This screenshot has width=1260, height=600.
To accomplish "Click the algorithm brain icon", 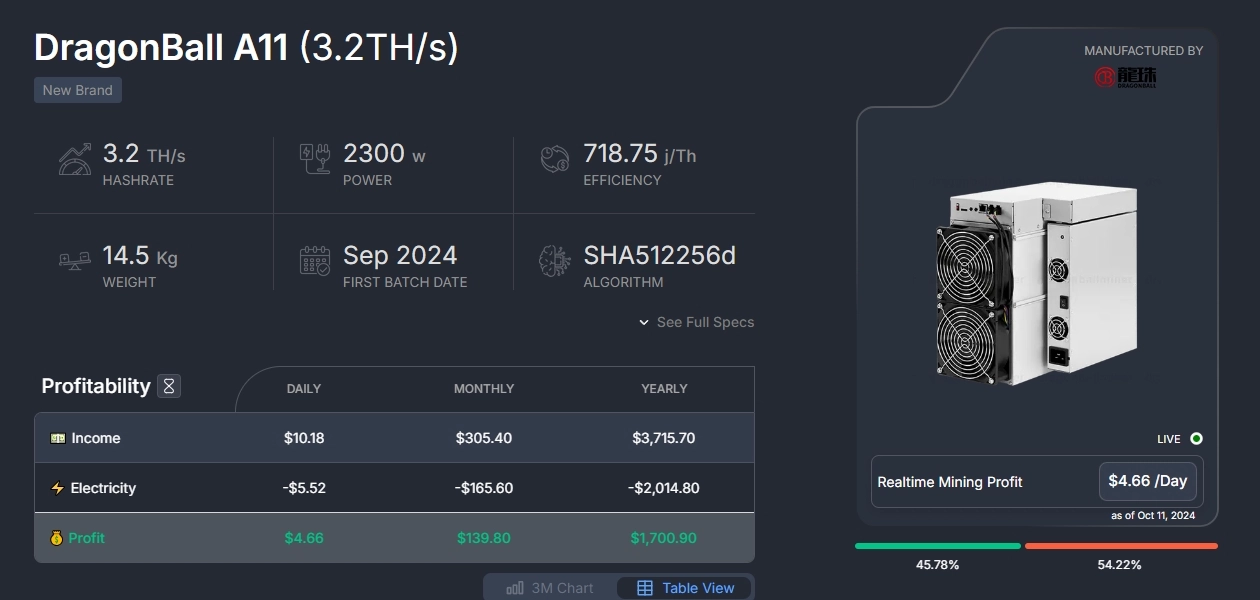I will pos(555,261).
